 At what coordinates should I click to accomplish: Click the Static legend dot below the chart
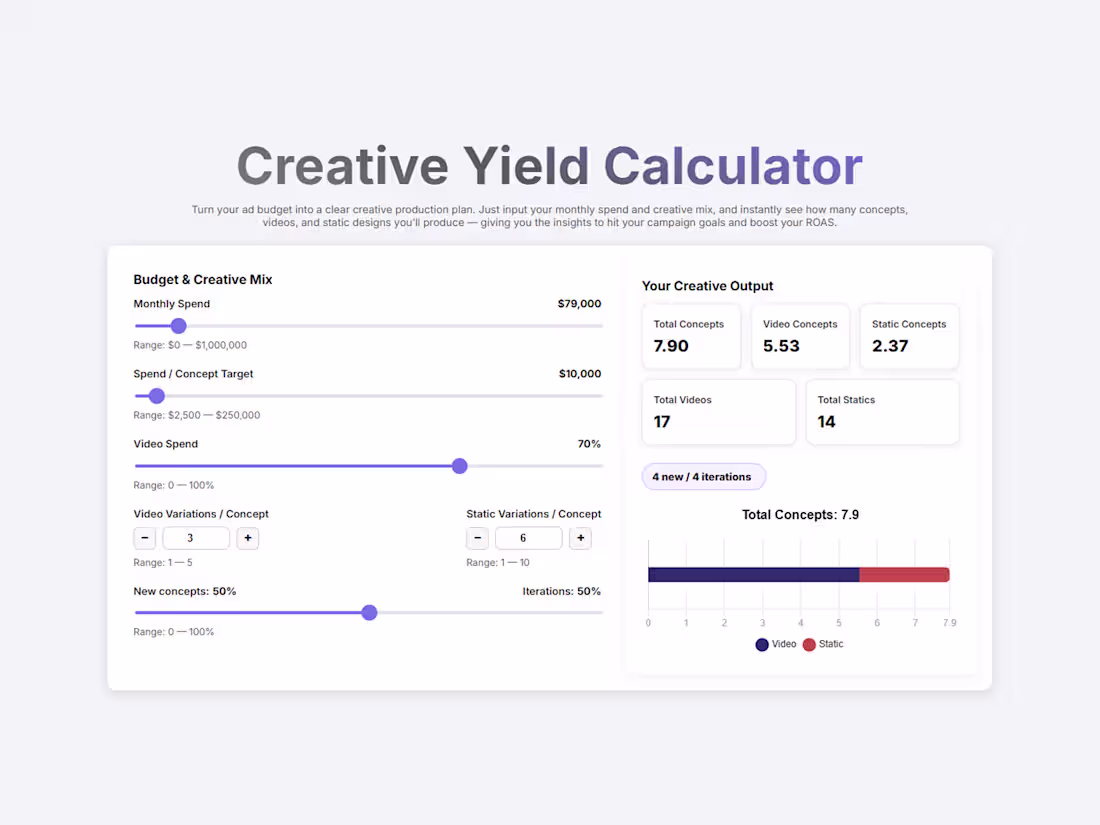[809, 644]
